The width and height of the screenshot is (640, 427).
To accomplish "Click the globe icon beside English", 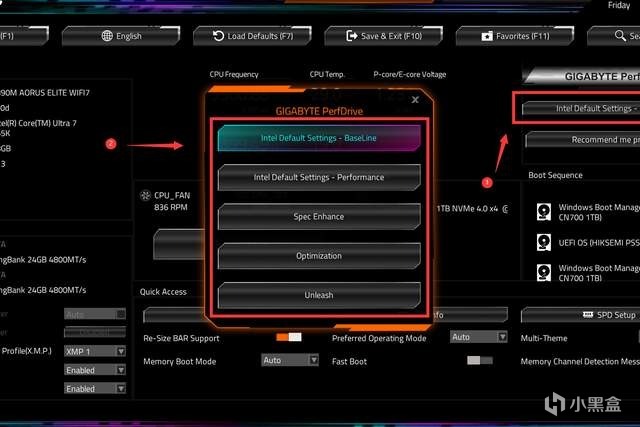I will (x=107, y=36).
